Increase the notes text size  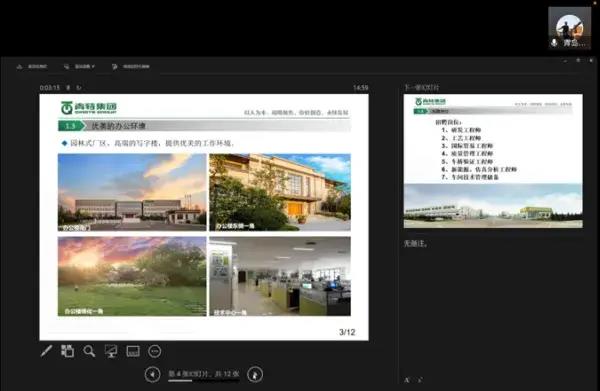407,380
